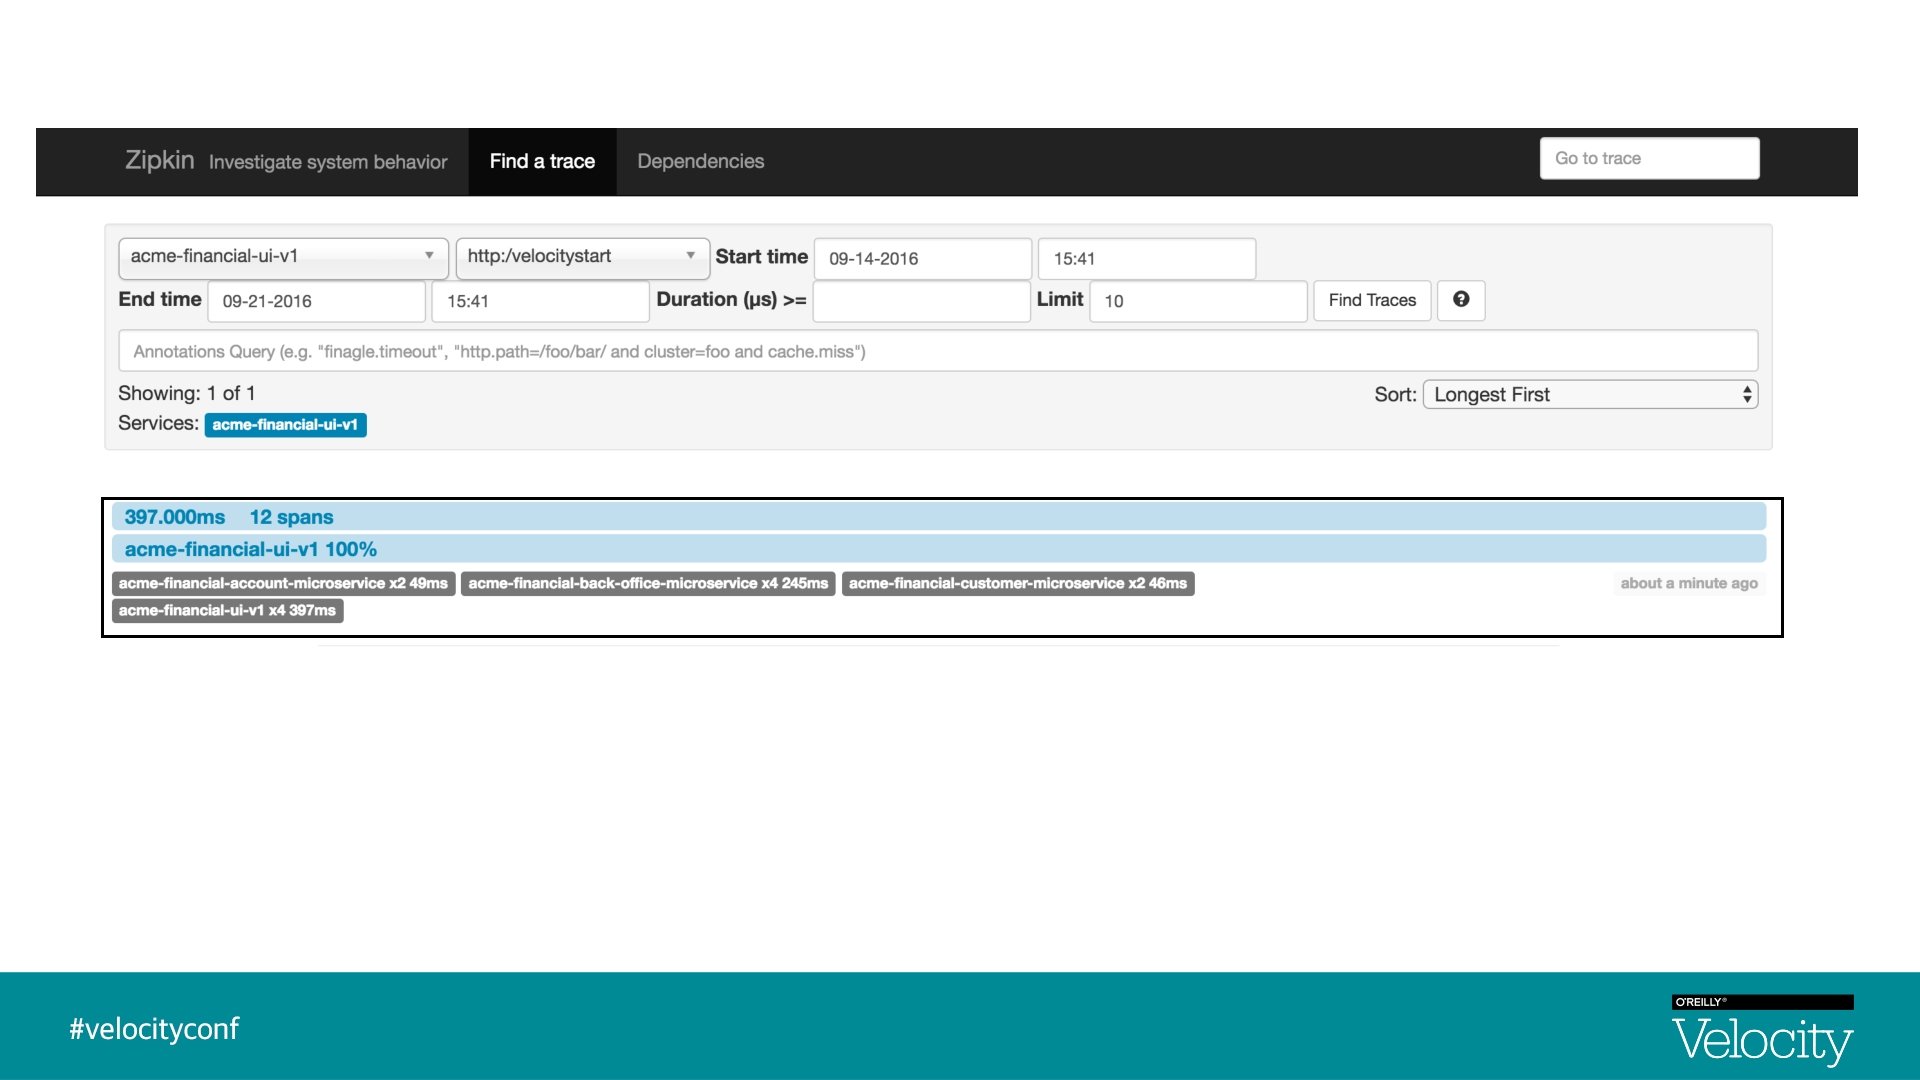
Task: Open the acme-financial-ui-v1 service dropdown
Action: point(283,257)
